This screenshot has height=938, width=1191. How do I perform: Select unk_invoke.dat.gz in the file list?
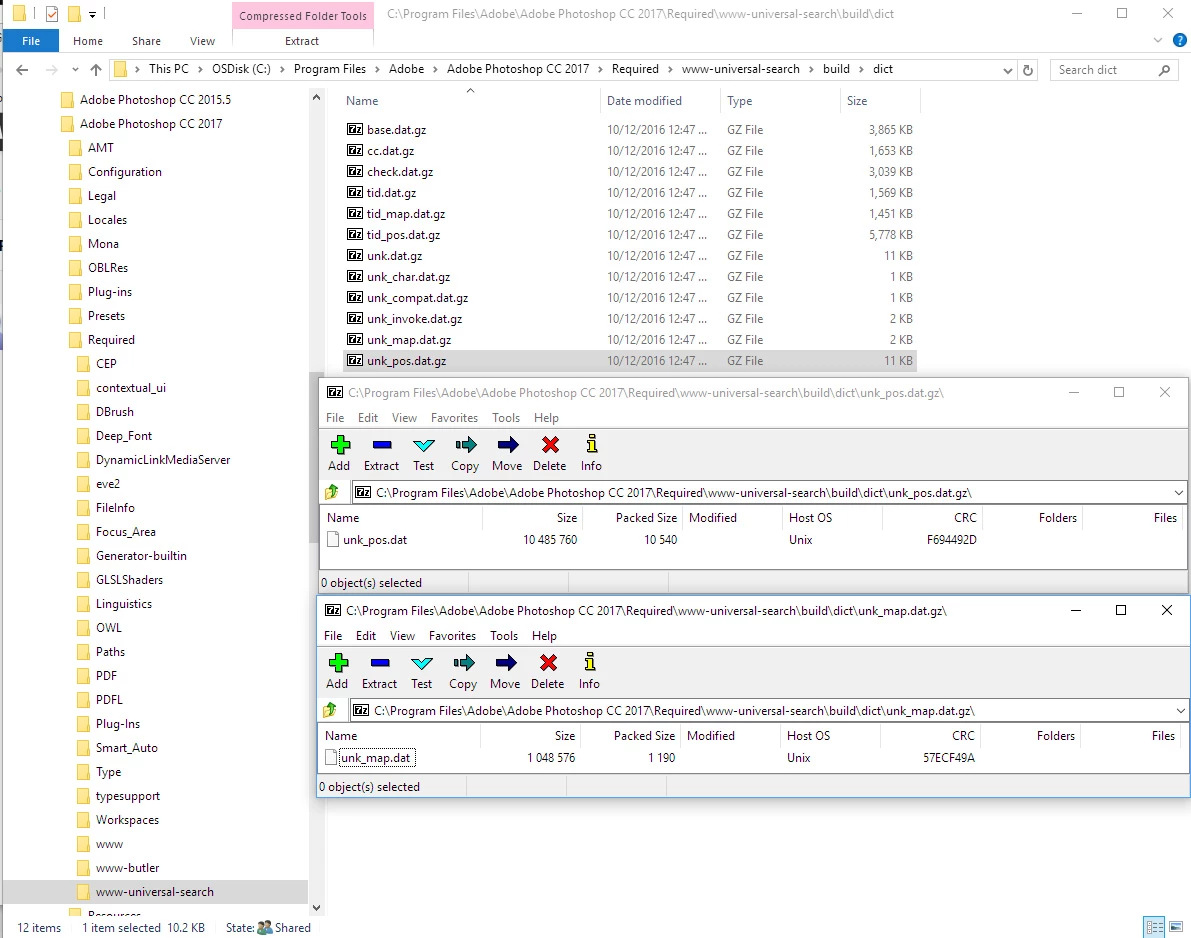click(x=414, y=319)
